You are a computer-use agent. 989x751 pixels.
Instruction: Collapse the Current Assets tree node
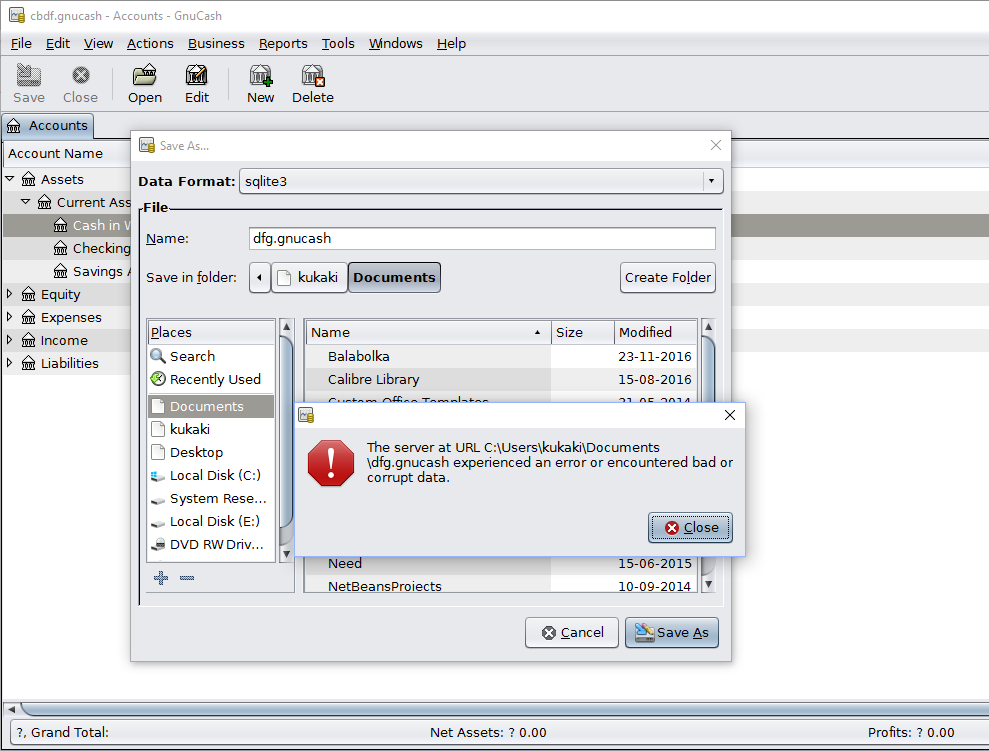click(x=25, y=202)
